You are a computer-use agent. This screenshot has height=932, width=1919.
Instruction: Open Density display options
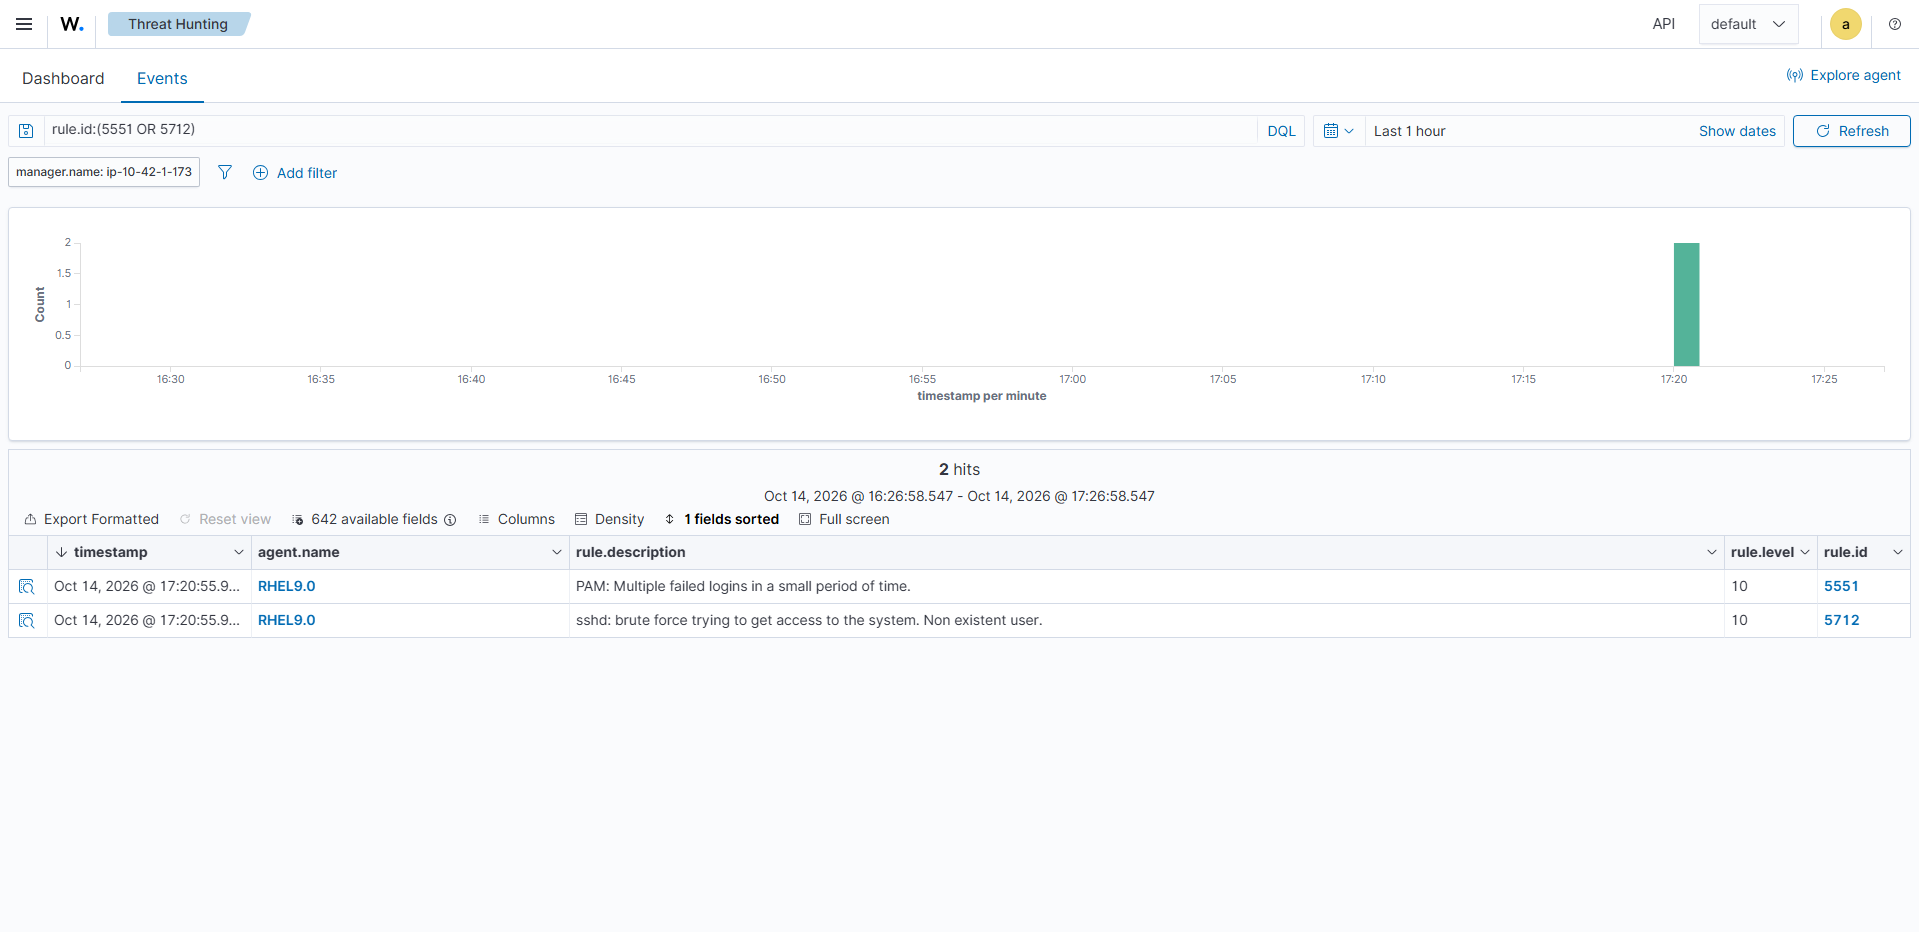(x=609, y=520)
